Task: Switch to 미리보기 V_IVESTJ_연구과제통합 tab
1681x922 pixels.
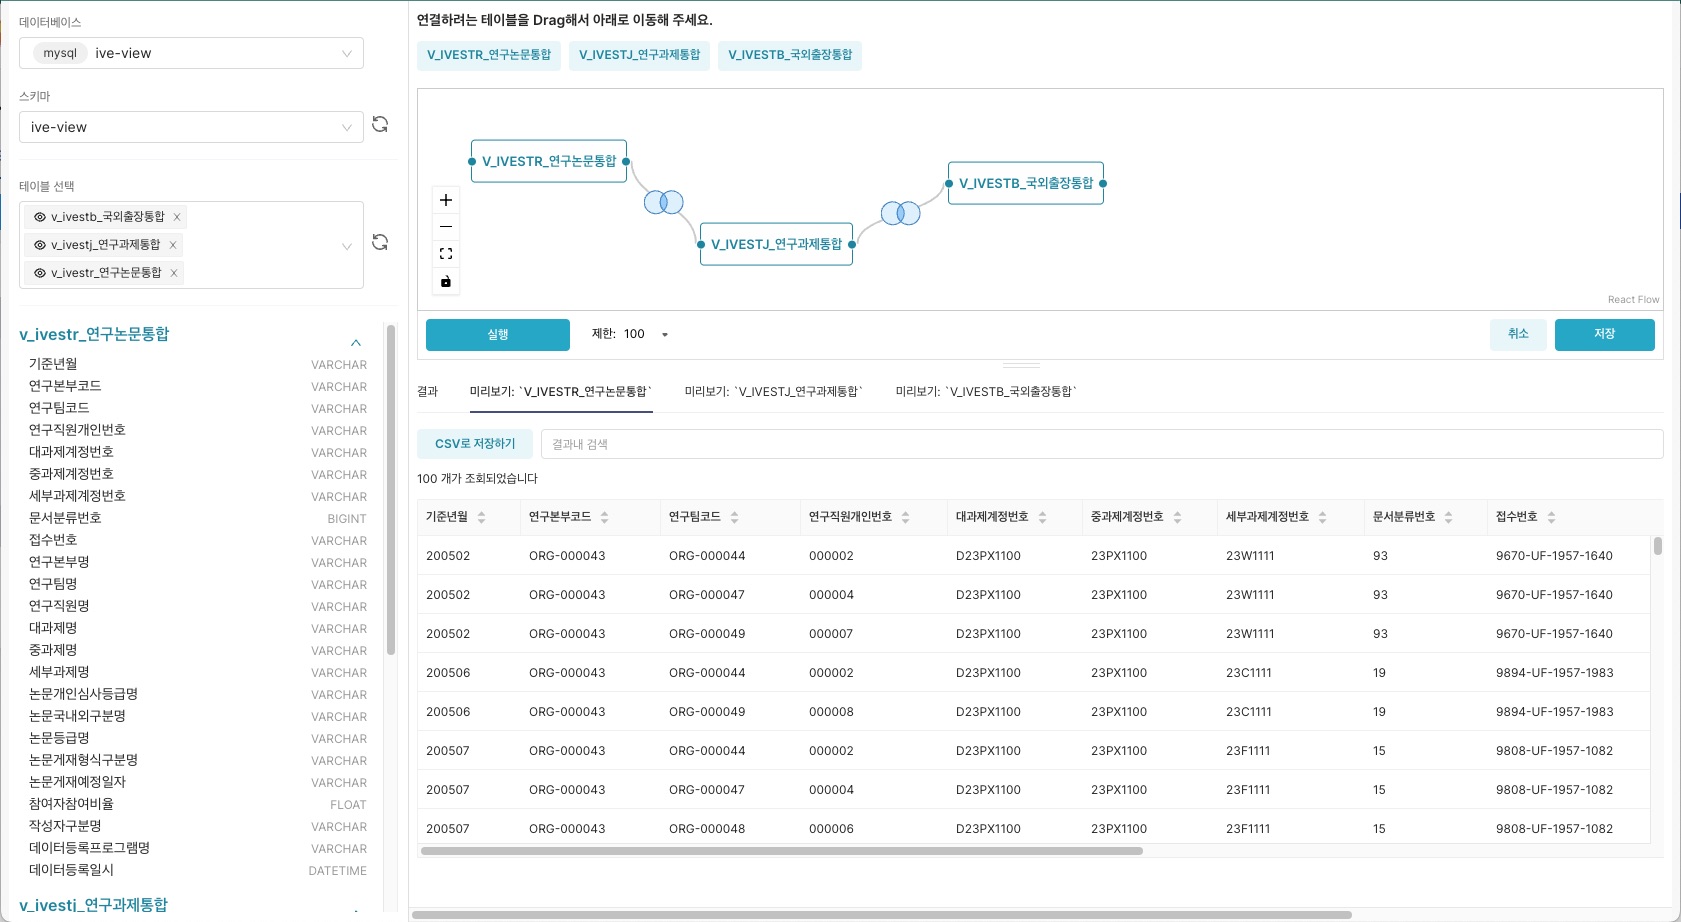Action: tap(773, 392)
